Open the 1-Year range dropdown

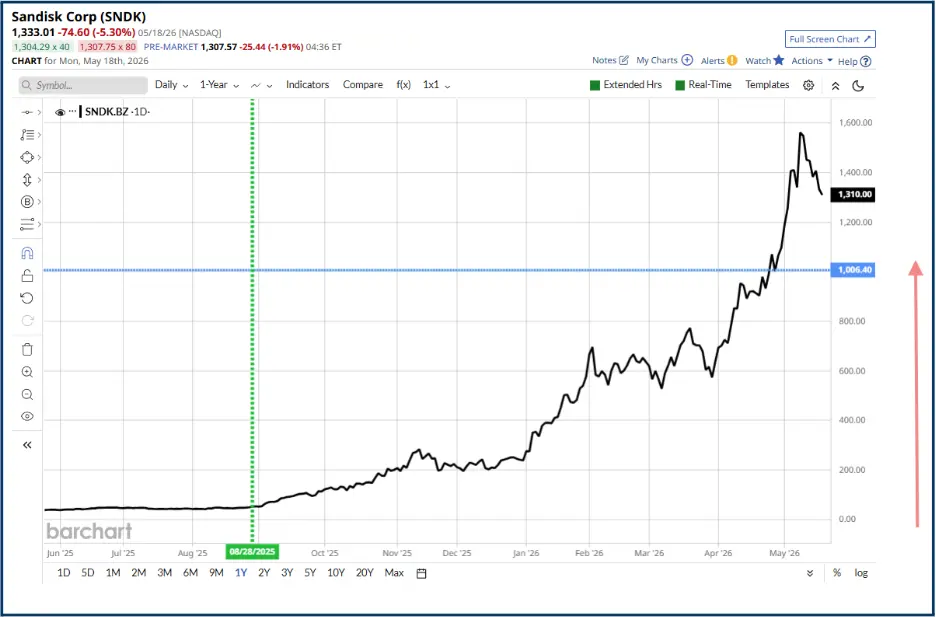219,85
